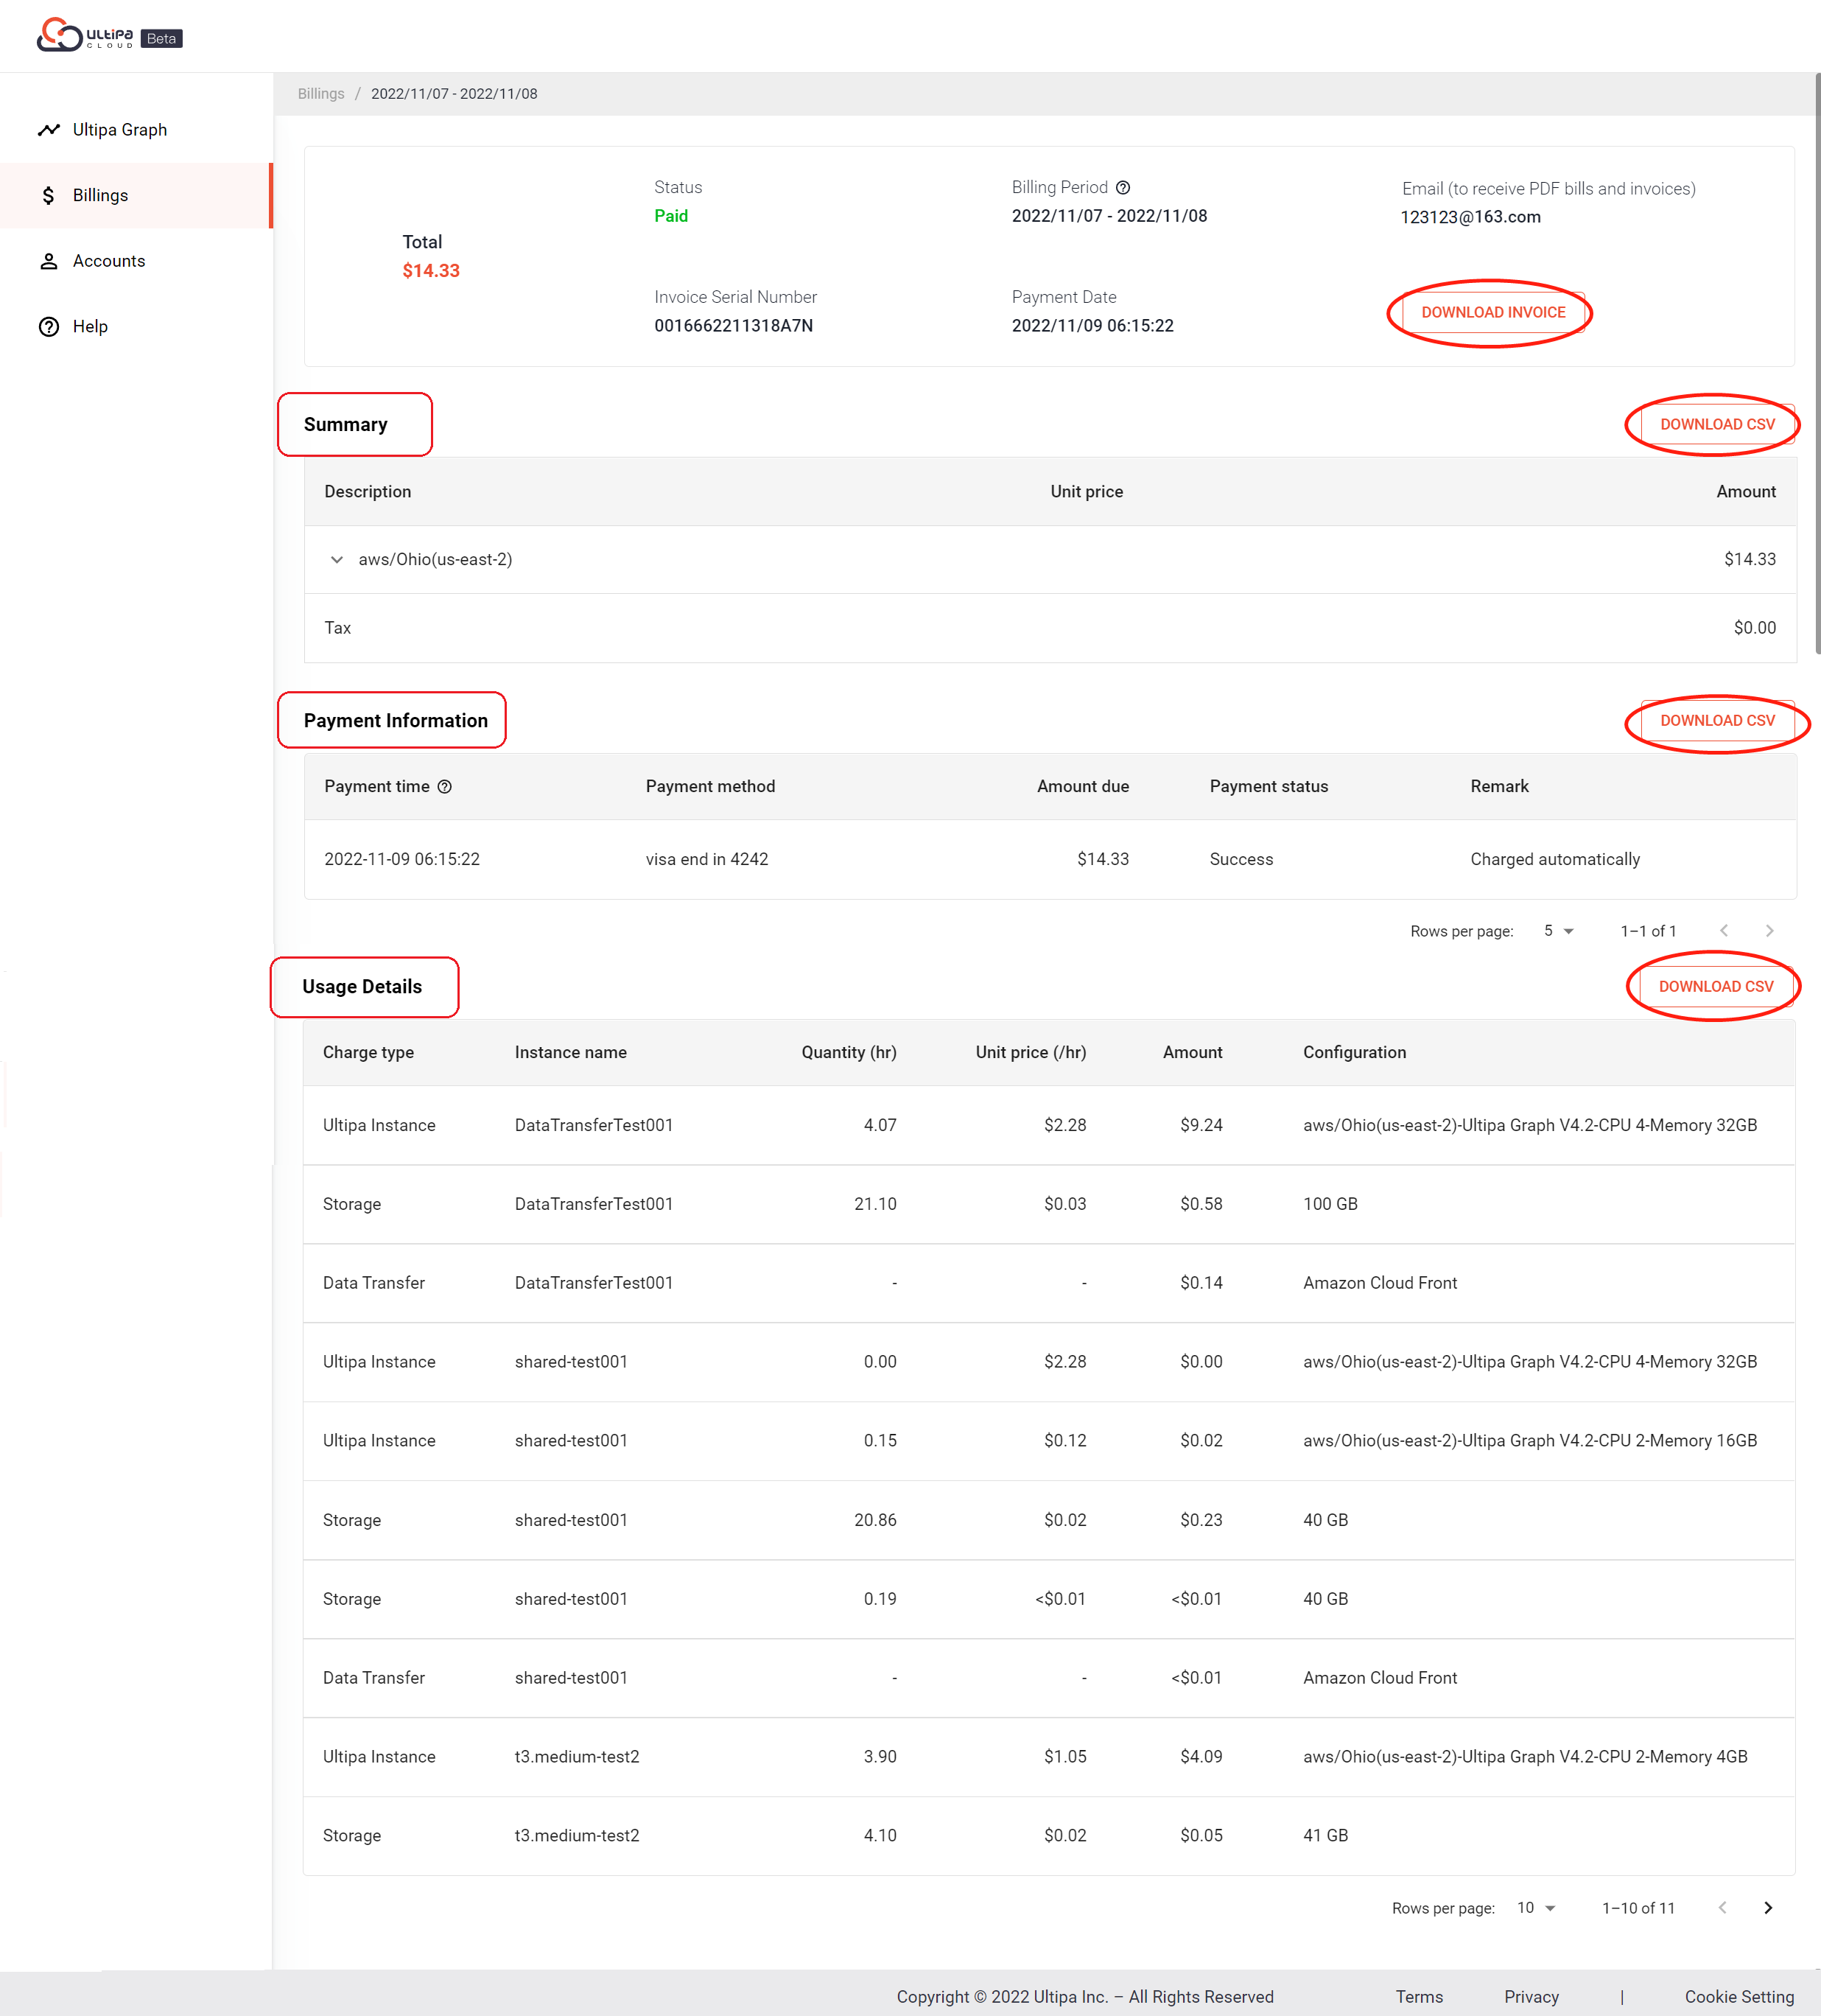
Task: Click next page arrow in Payment Information
Action: tap(1769, 931)
